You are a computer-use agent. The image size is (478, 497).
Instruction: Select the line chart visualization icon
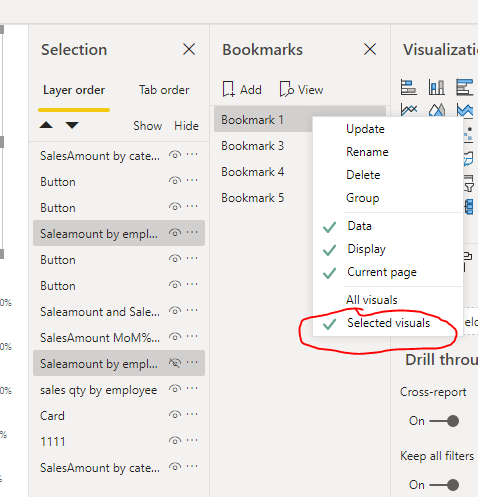(409, 109)
